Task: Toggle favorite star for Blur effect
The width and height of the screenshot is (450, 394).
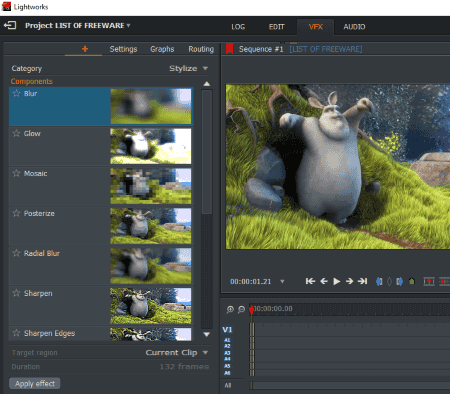Action: [x=16, y=93]
